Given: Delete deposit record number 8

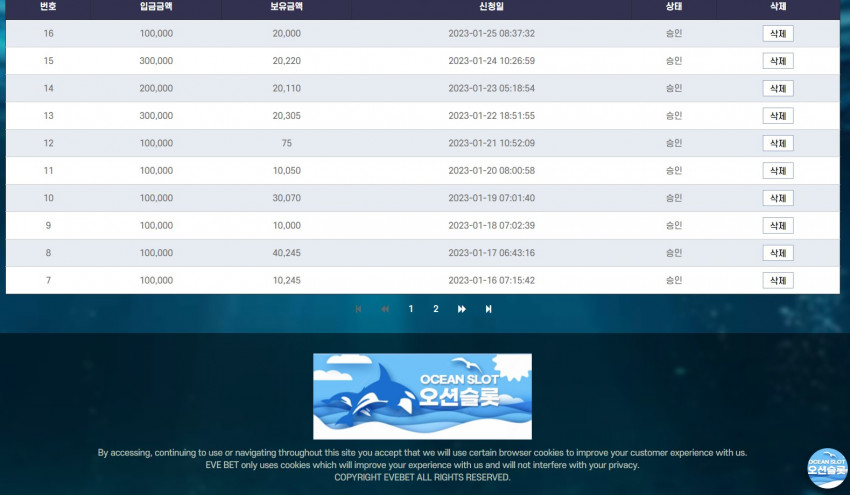Looking at the screenshot, I should (x=778, y=253).
